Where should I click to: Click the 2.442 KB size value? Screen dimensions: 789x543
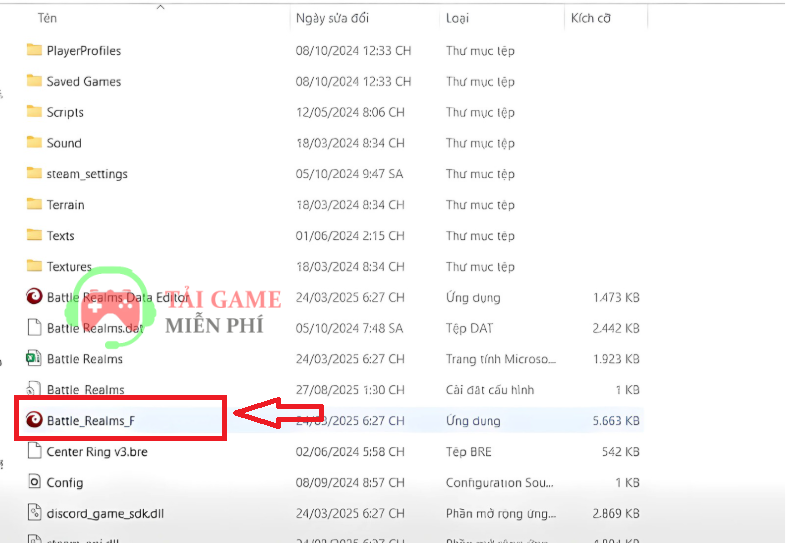tap(616, 329)
